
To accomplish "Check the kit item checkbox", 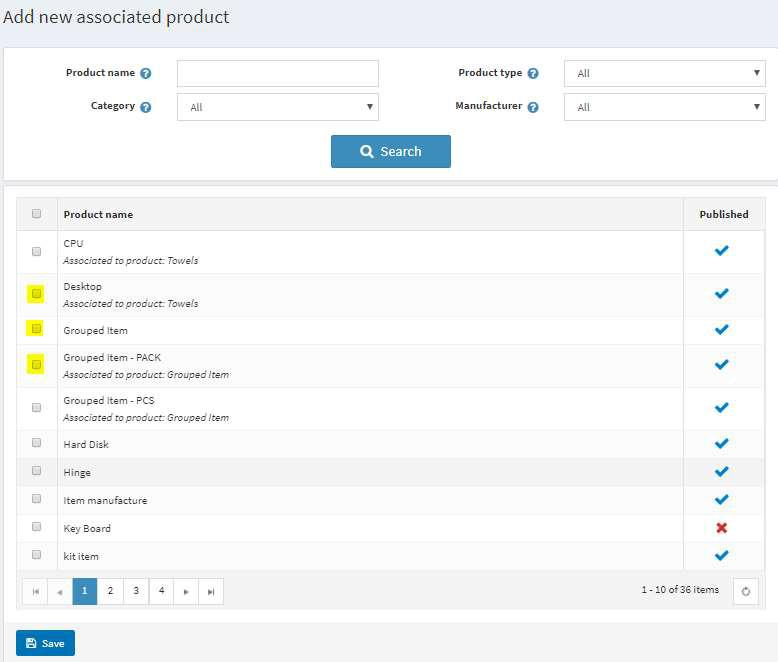I will [36, 554].
